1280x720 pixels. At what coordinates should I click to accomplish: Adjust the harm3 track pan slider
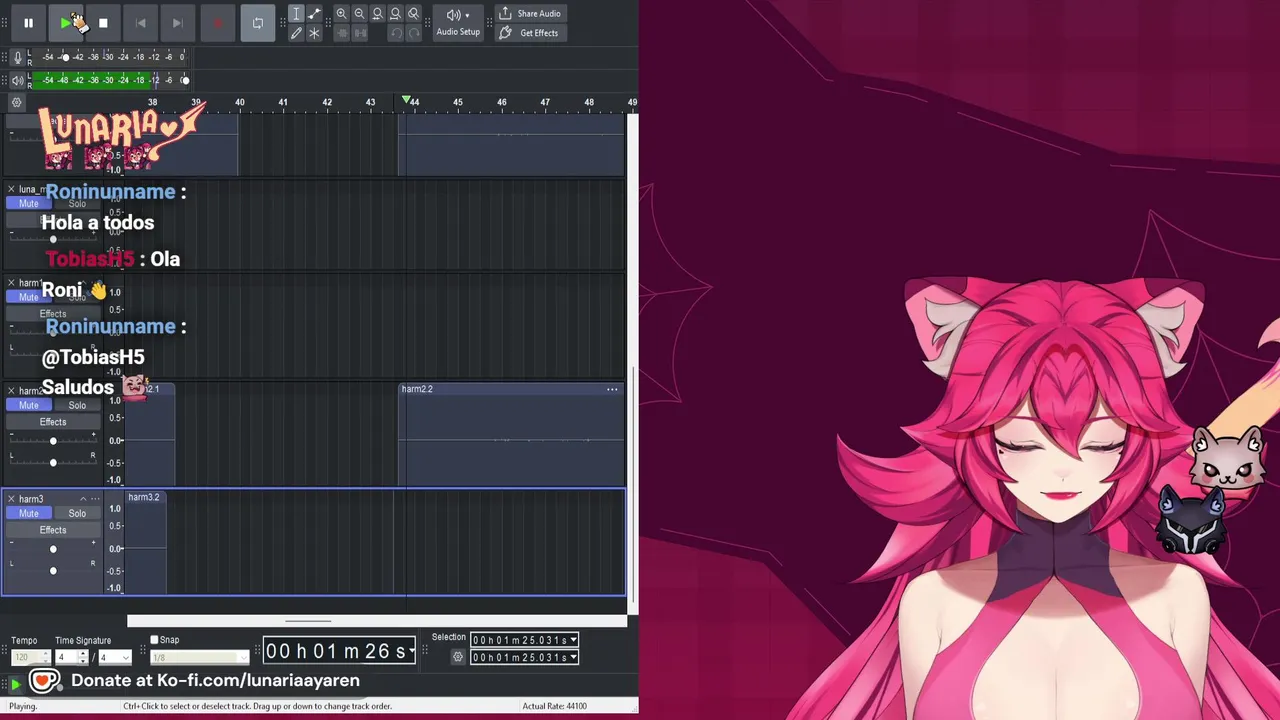point(53,570)
